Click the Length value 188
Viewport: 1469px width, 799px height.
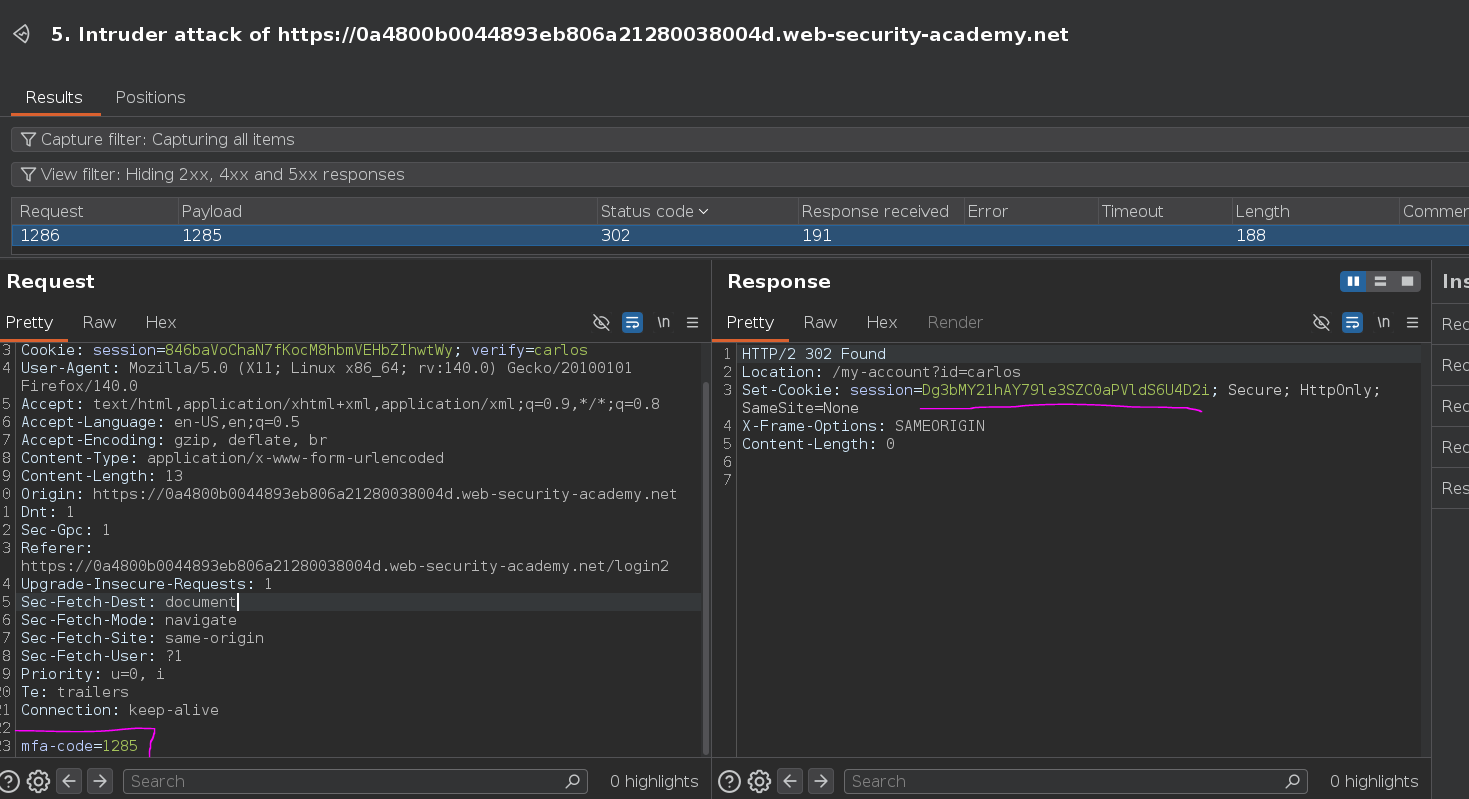(x=1250, y=235)
